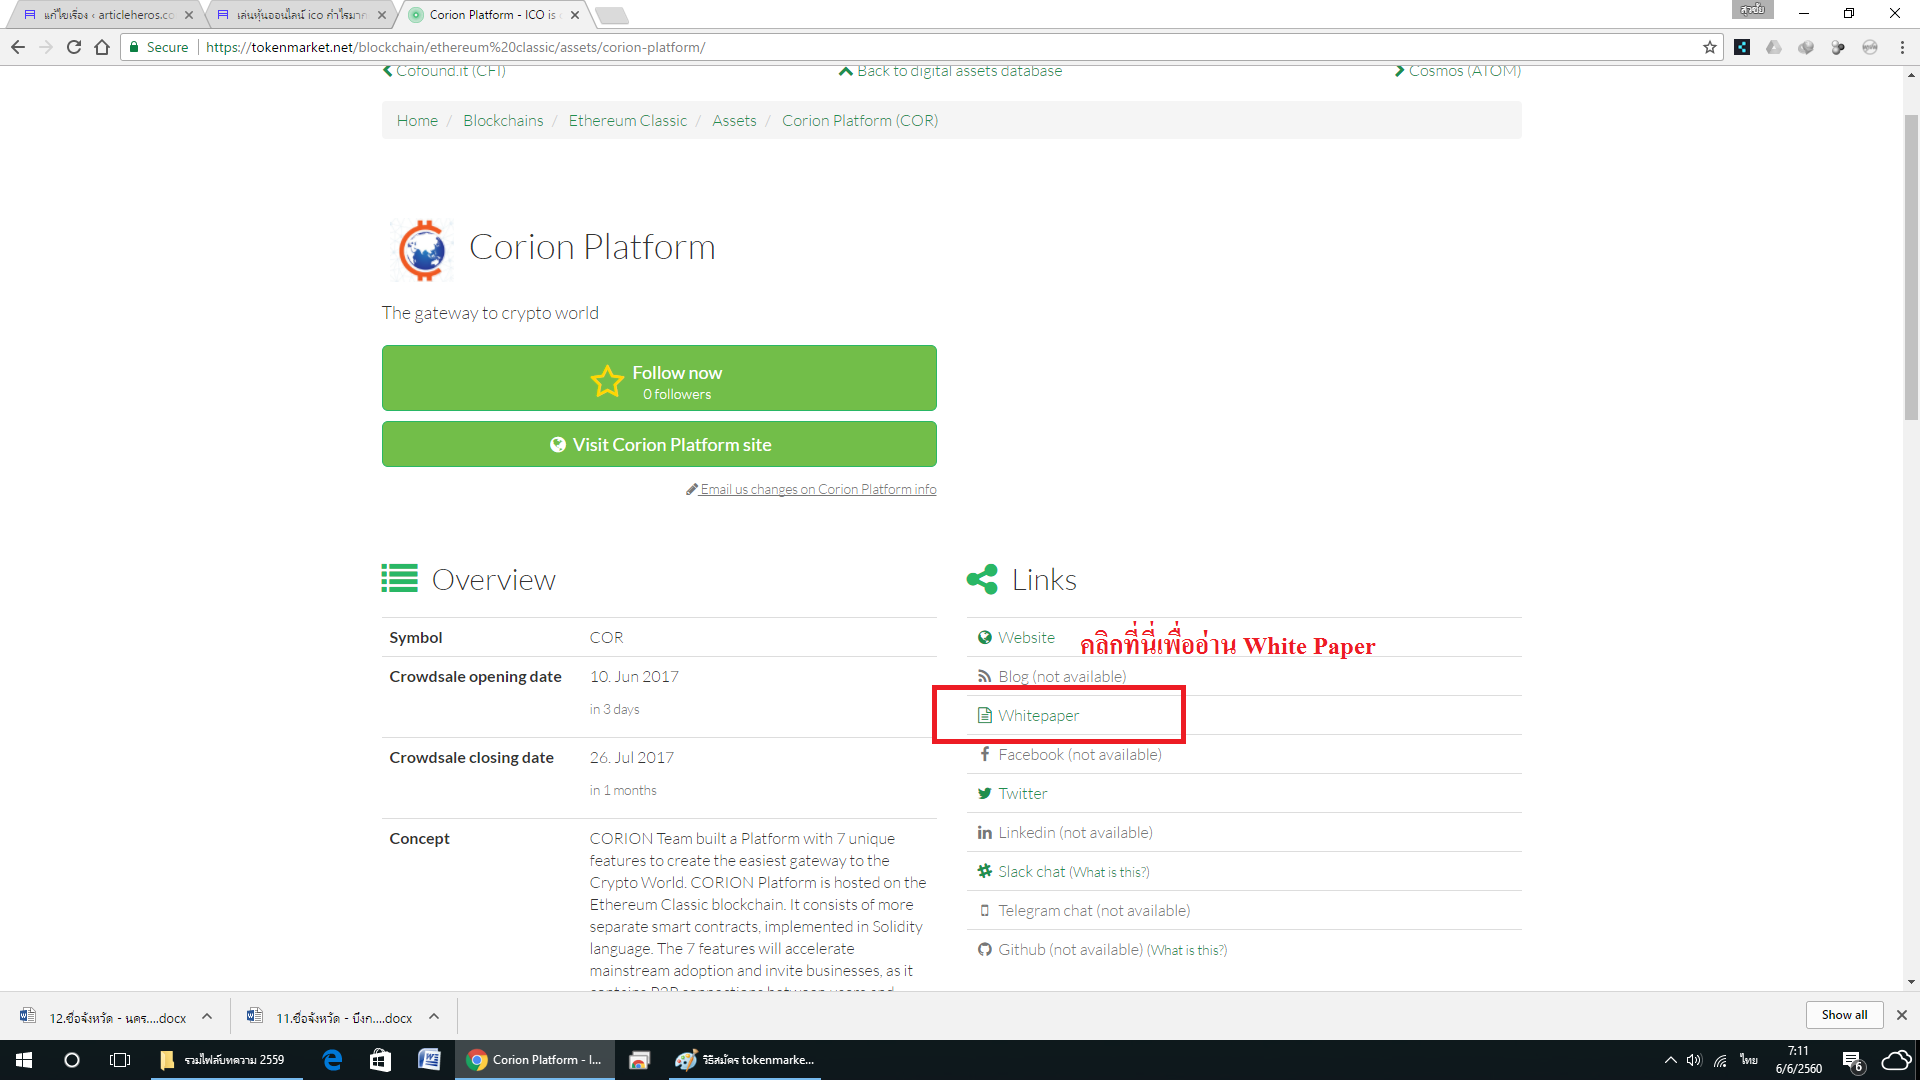Go to next asset Cosmos (ATOM)
The image size is (1920, 1080).
coord(1458,71)
